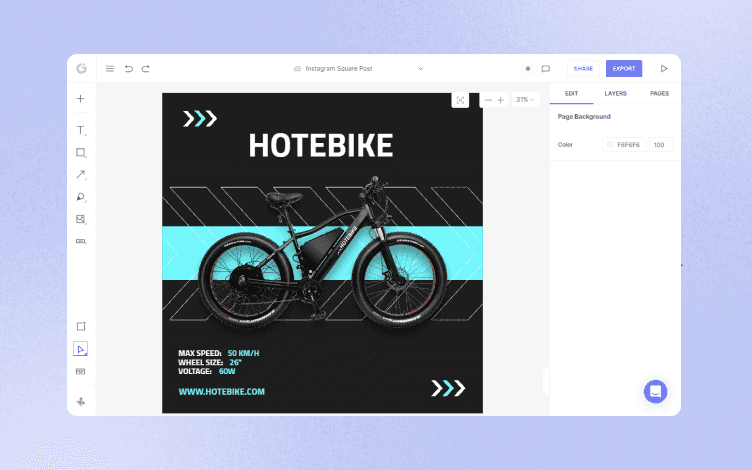The image size is (752, 470).
Task: Select the Text tool
Action: click(81, 130)
